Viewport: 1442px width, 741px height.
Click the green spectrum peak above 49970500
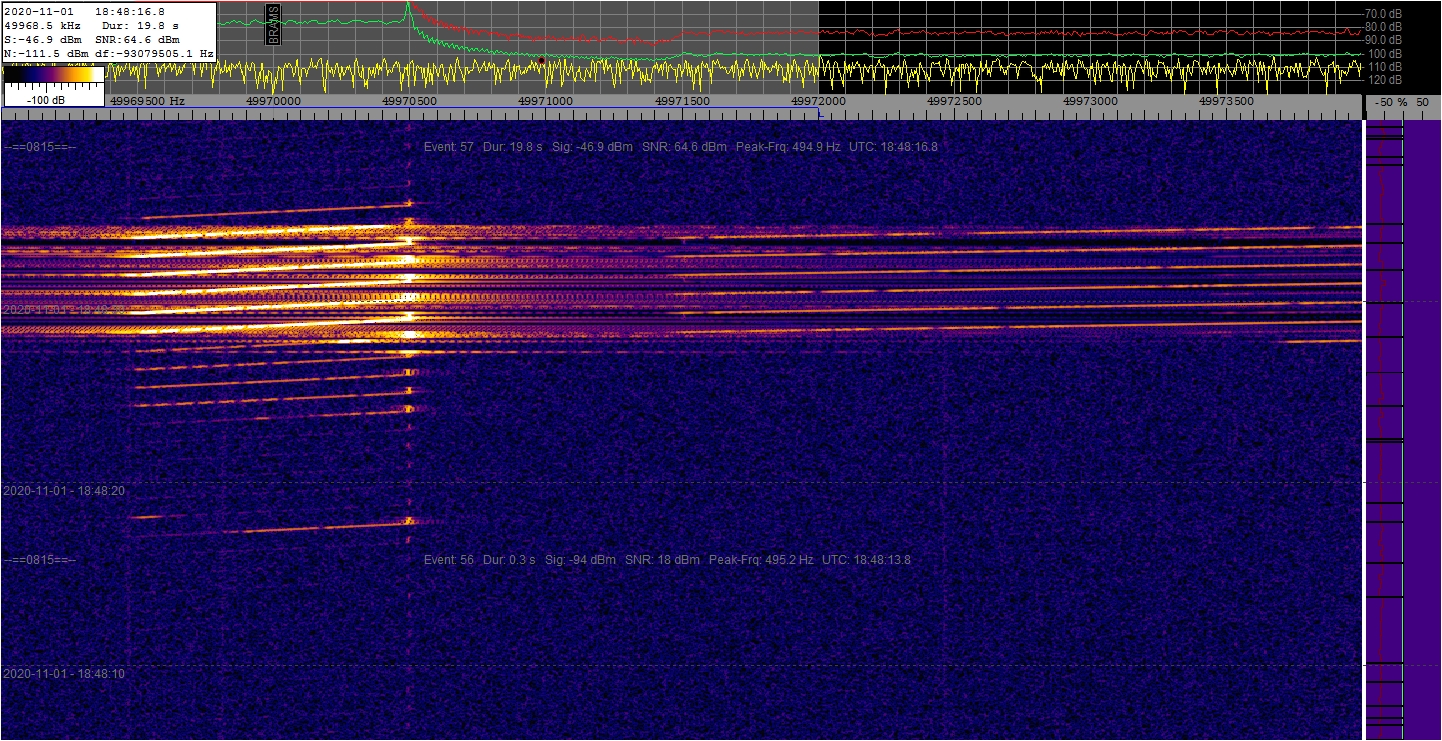click(408, 8)
